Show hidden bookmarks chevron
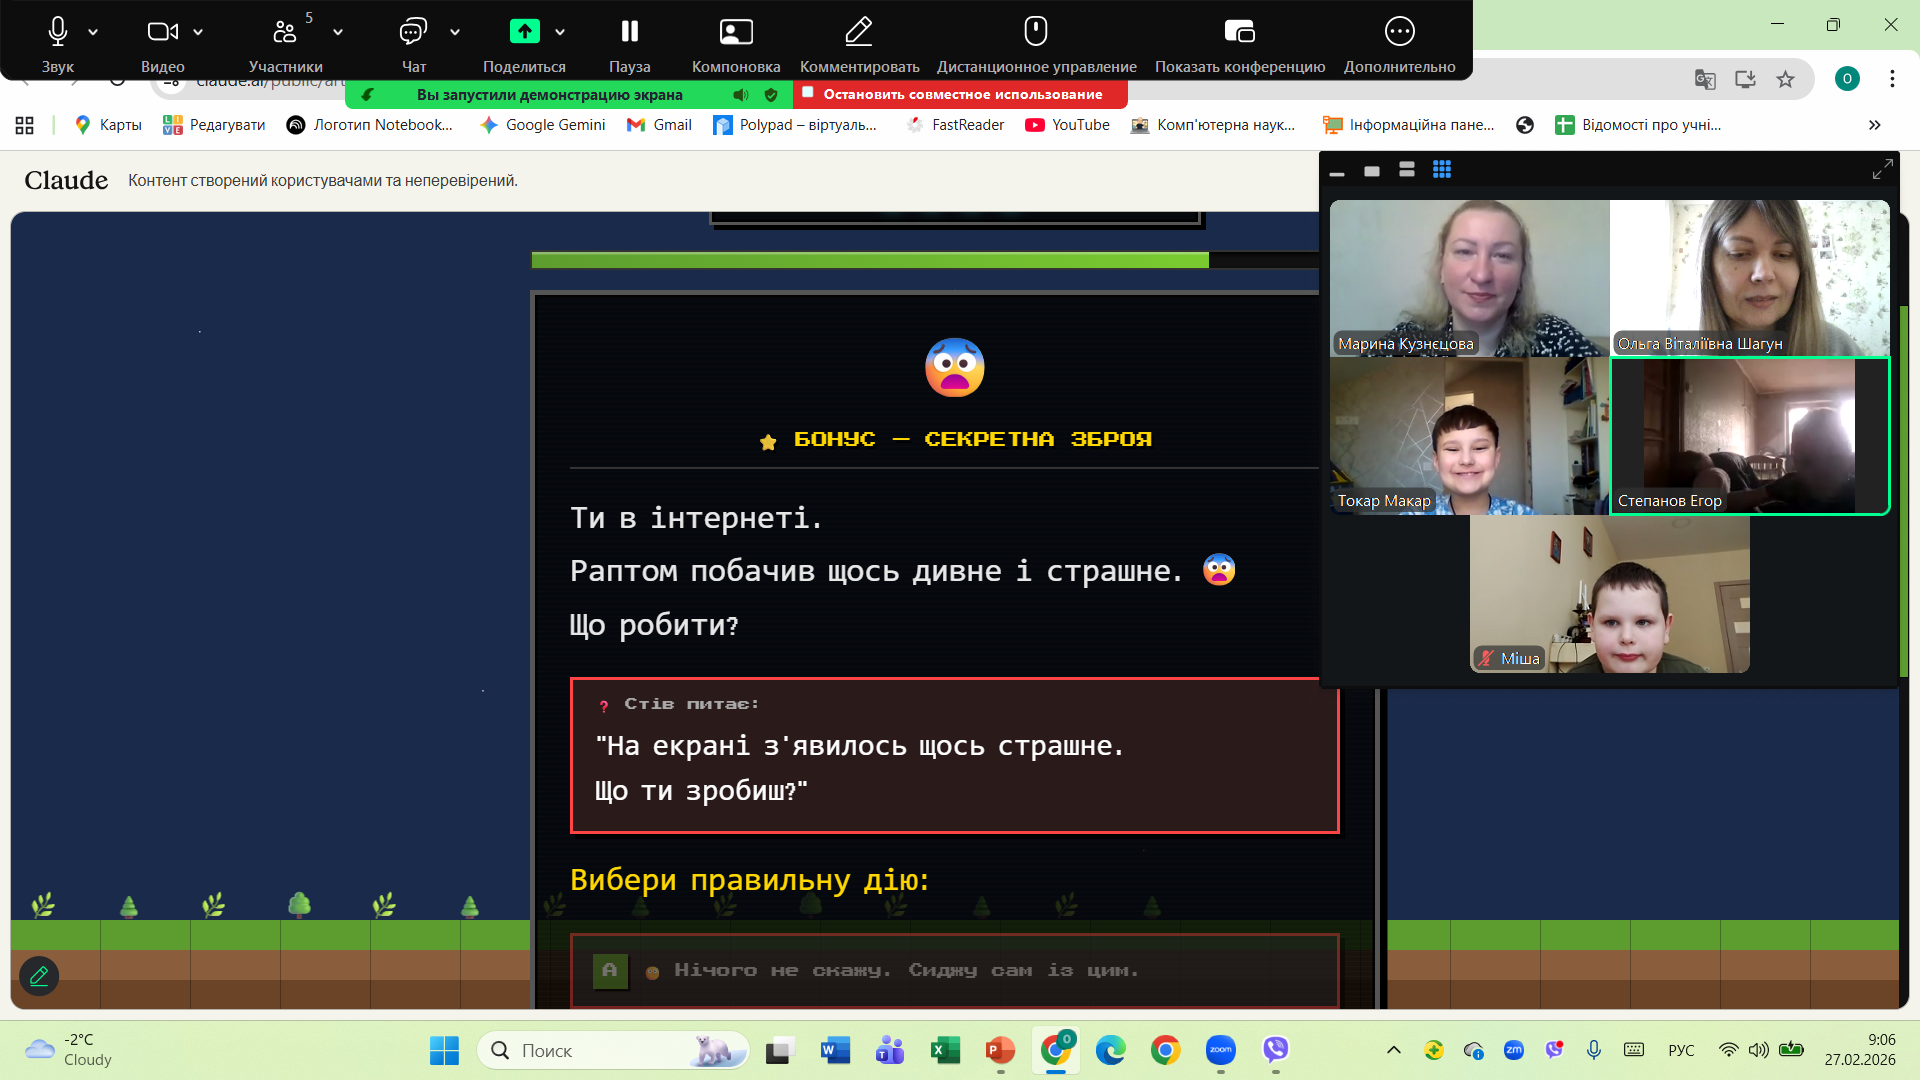 1874,125
